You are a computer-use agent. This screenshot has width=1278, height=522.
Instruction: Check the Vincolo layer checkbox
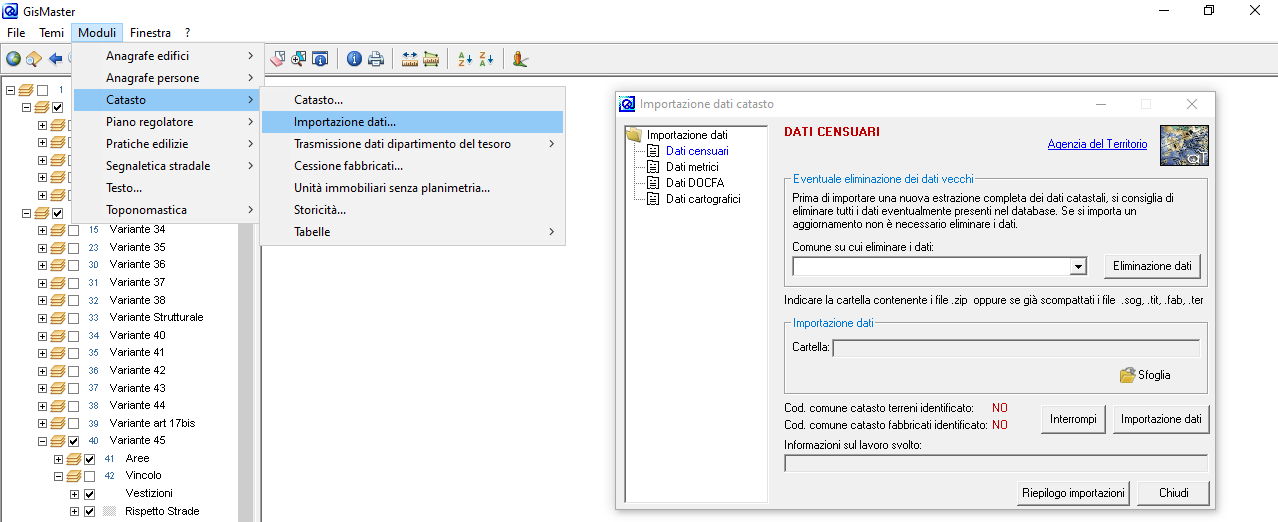(x=90, y=476)
